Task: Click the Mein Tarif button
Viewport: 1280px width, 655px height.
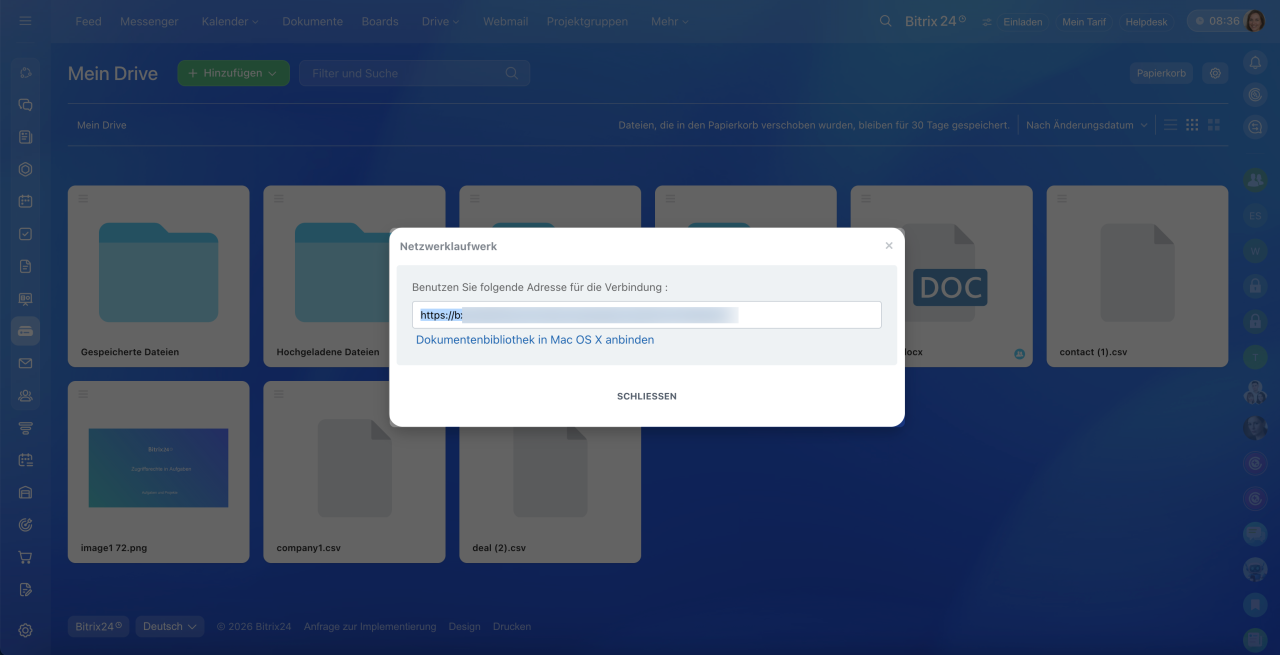Action: click(1084, 22)
